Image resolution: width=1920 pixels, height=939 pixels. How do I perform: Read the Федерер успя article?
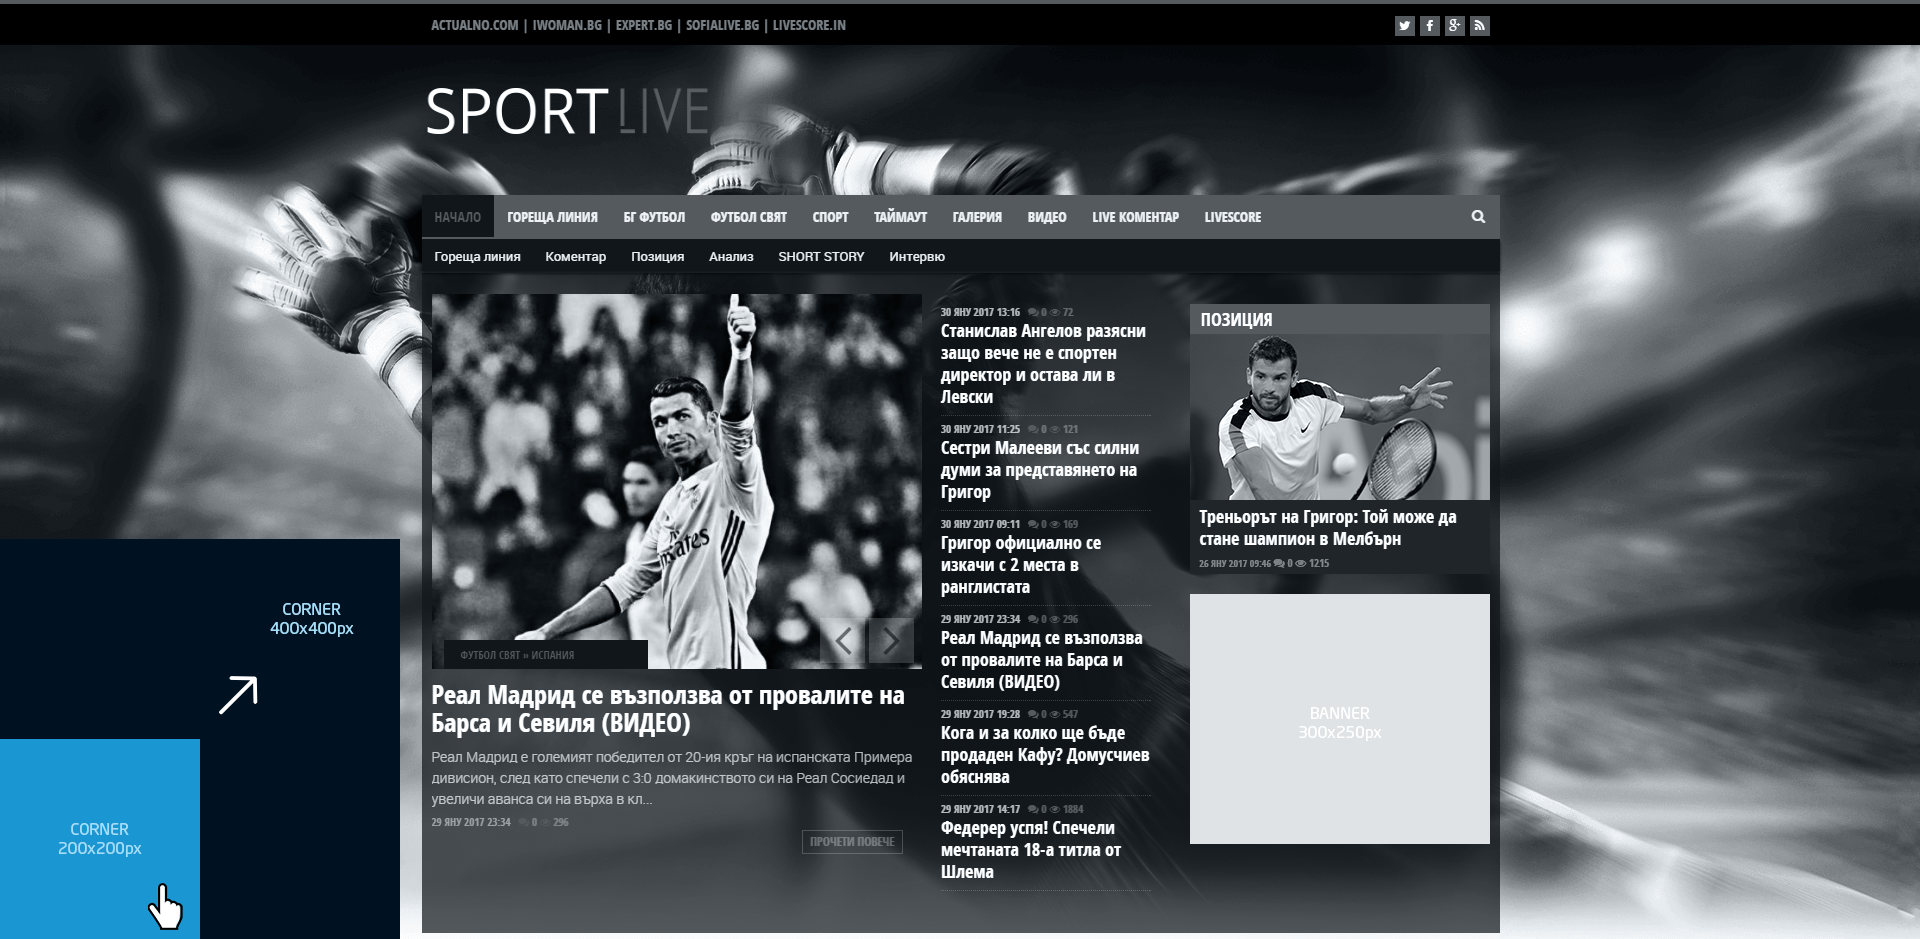point(1030,850)
